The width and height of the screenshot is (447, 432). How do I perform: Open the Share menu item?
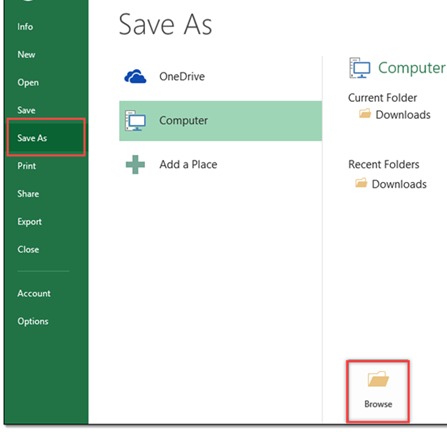28,194
